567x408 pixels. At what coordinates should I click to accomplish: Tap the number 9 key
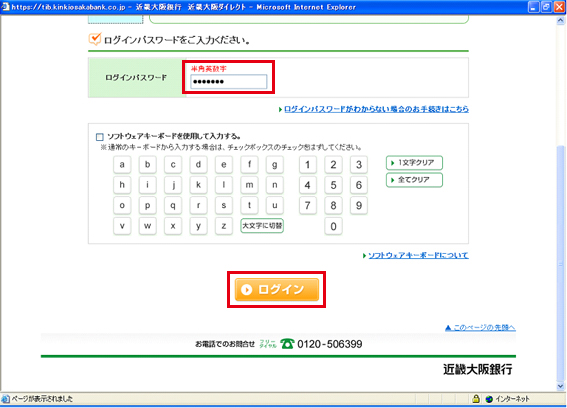[x=359, y=205]
